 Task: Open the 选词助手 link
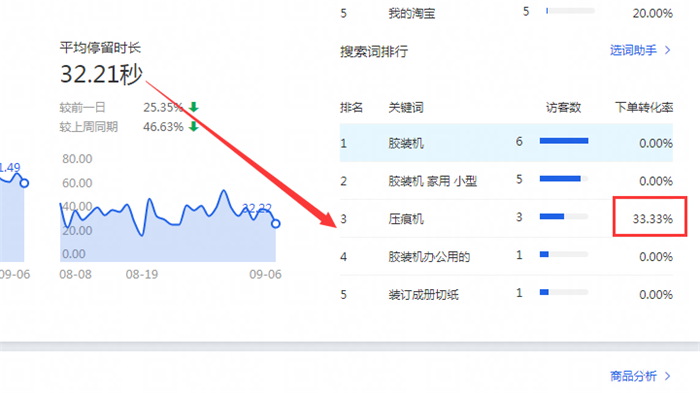(x=633, y=50)
